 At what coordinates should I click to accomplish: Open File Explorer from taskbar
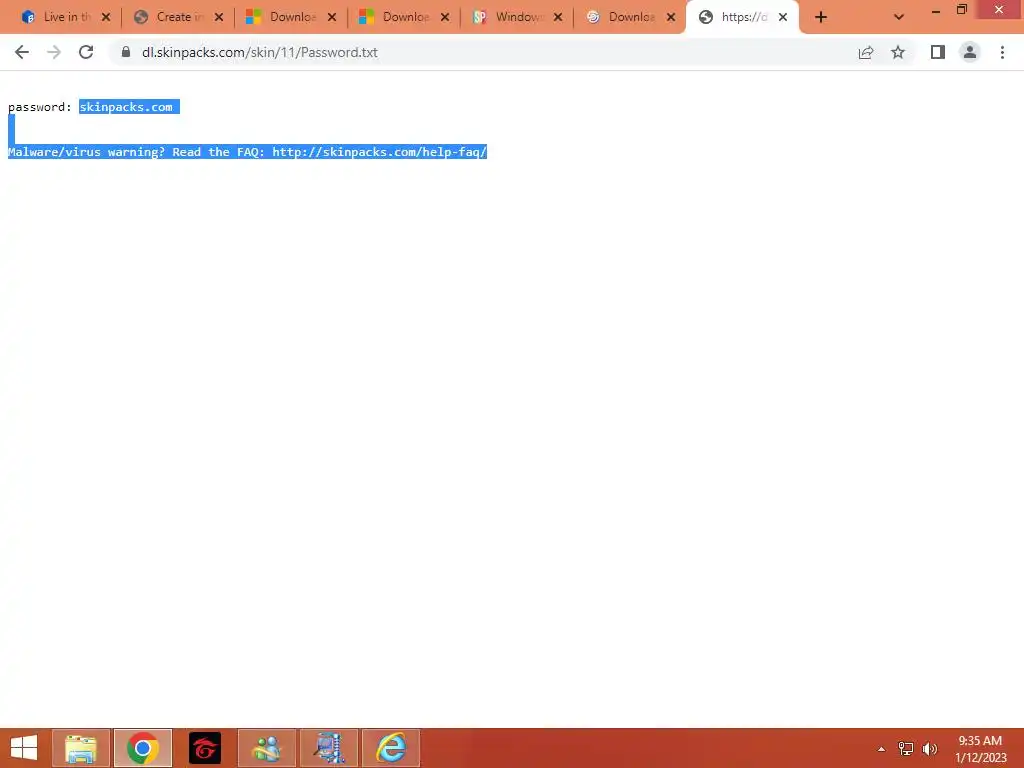click(x=81, y=748)
